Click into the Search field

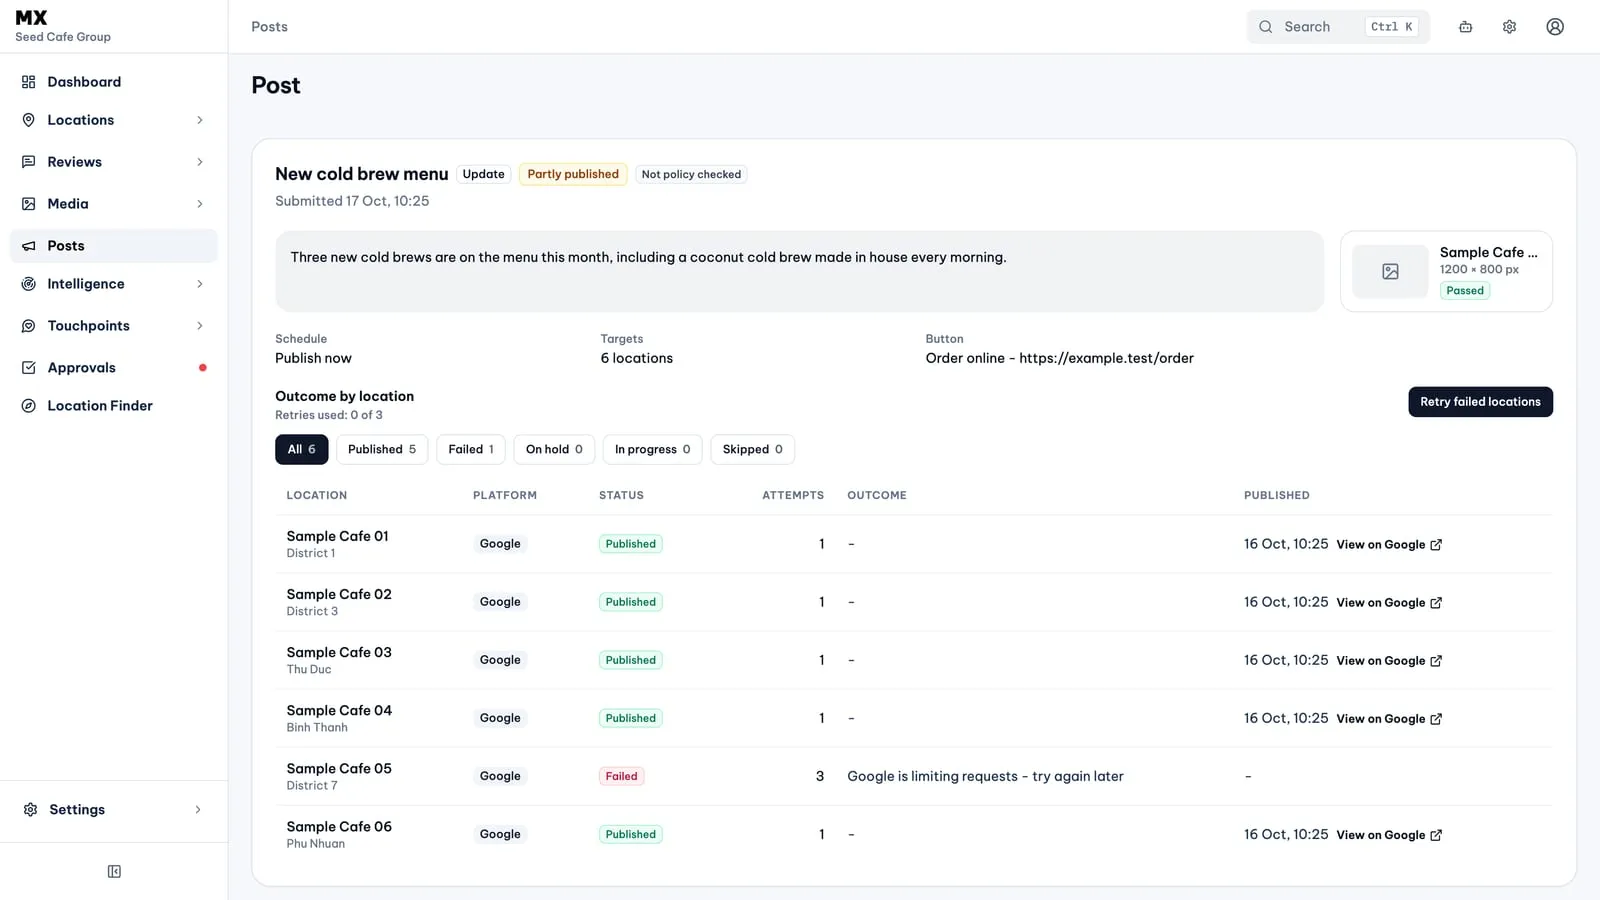[1338, 27]
